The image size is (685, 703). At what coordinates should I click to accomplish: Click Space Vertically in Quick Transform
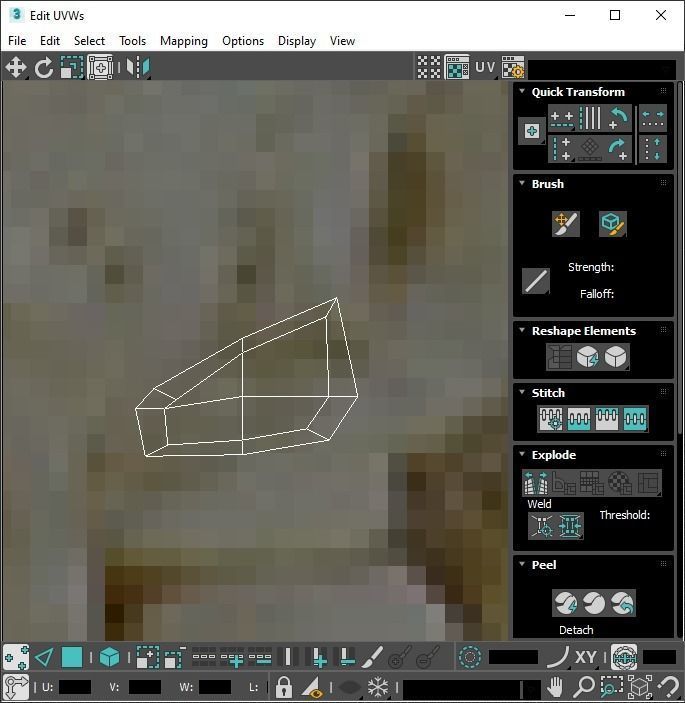pyautogui.click(x=653, y=149)
